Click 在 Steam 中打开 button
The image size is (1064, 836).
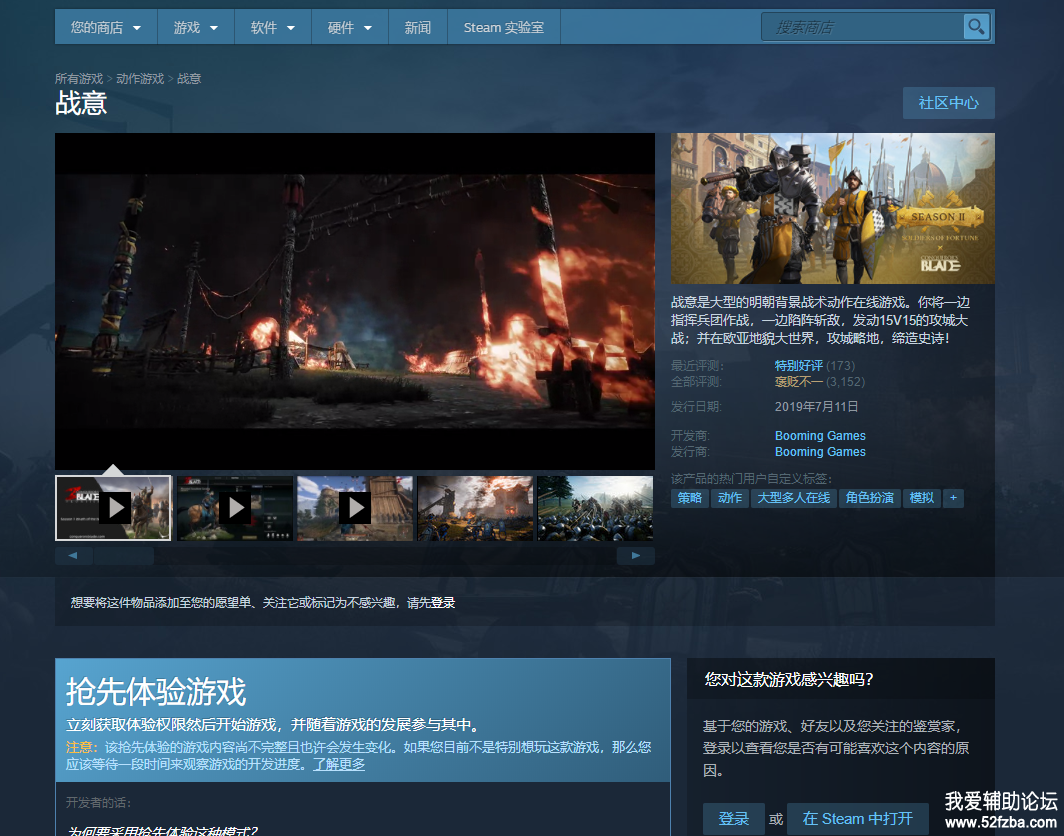click(x=857, y=818)
